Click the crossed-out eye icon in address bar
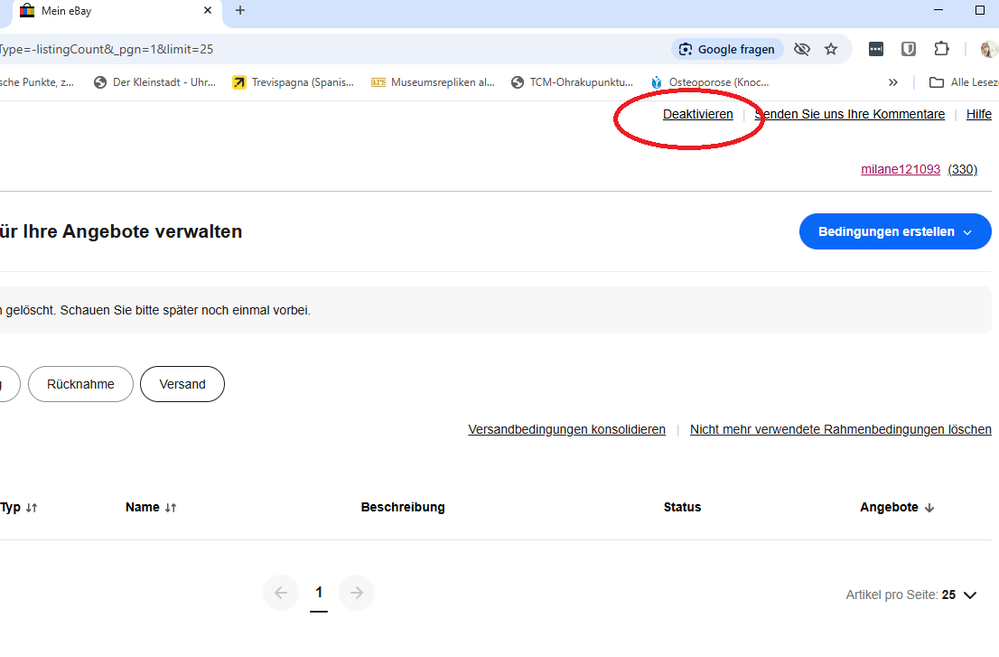Viewport: 999px width, 657px height. [x=801, y=49]
